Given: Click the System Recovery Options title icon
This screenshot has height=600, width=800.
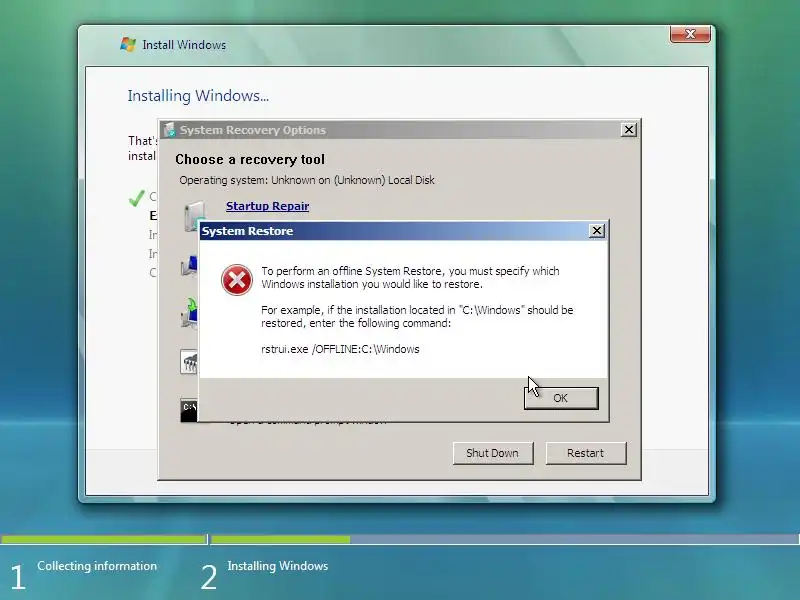Looking at the screenshot, I should pos(169,130).
